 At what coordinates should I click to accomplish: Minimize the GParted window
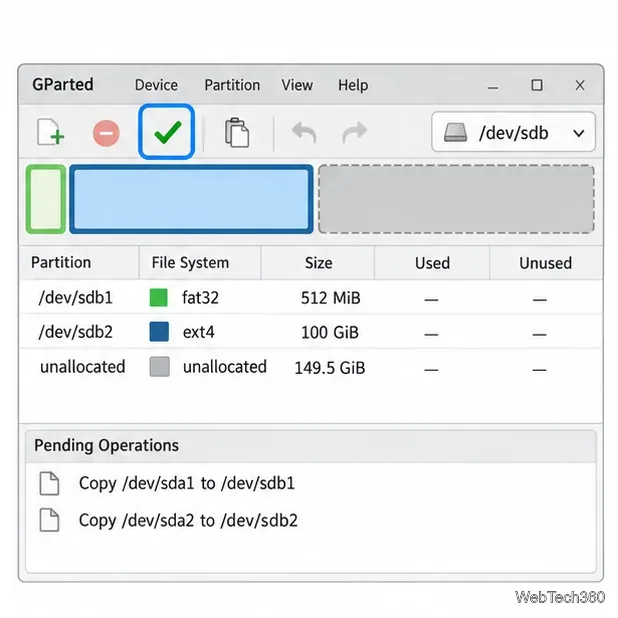[493, 86]
